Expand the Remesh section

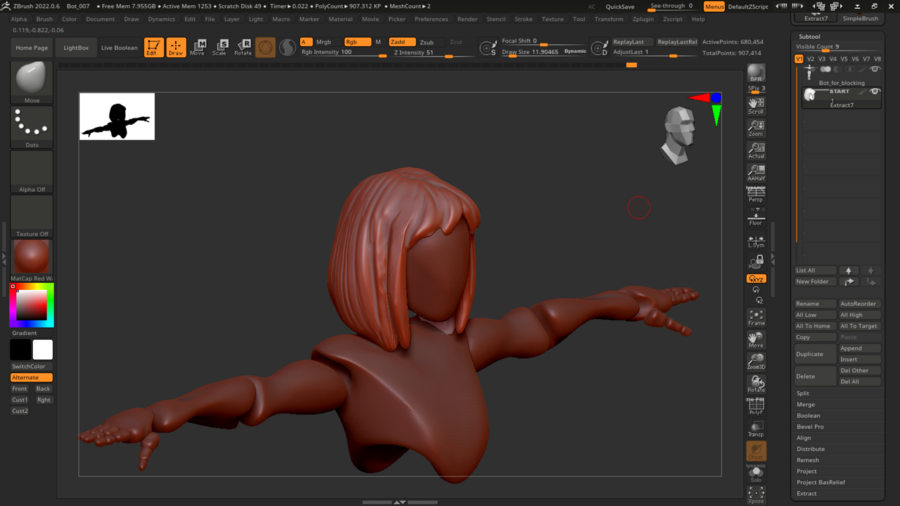click(x=807, y=460)
